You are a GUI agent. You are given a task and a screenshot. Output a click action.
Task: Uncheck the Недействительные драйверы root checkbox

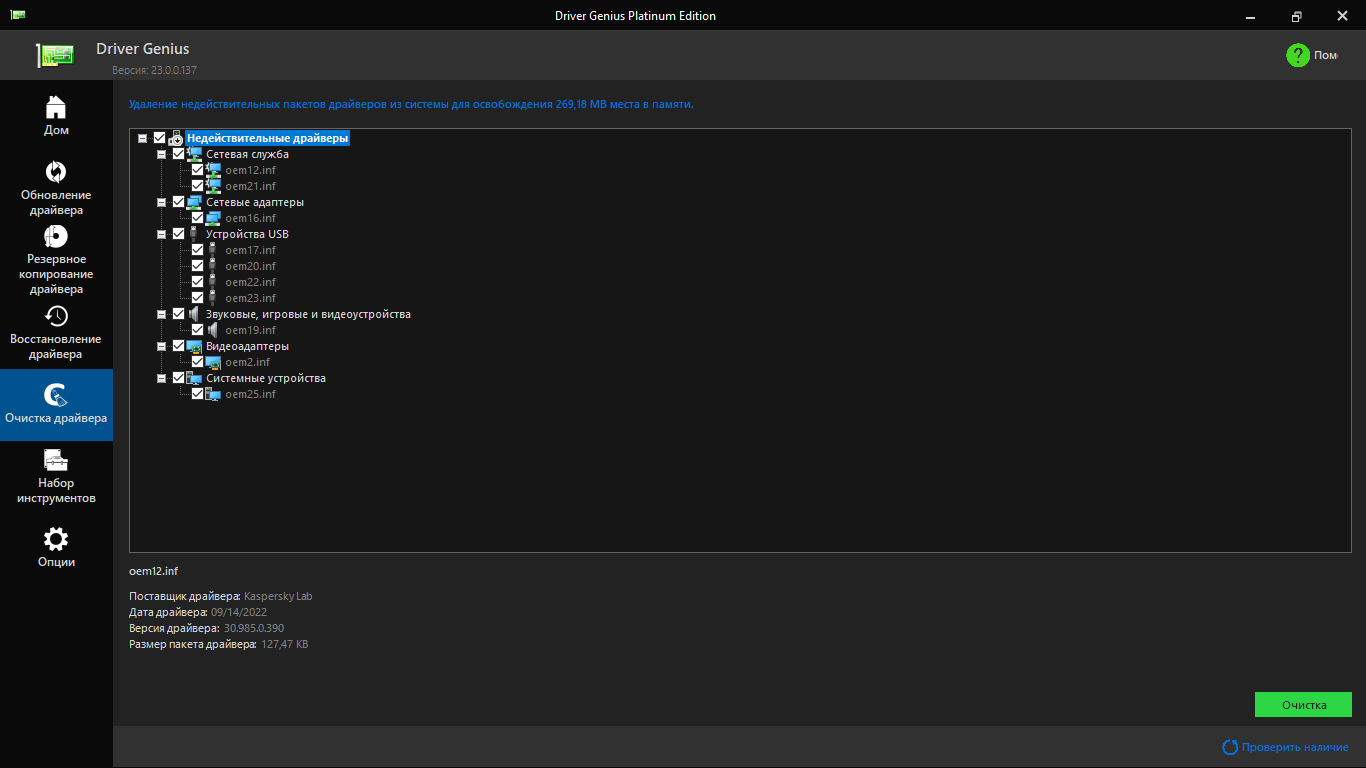click(159, 138)
